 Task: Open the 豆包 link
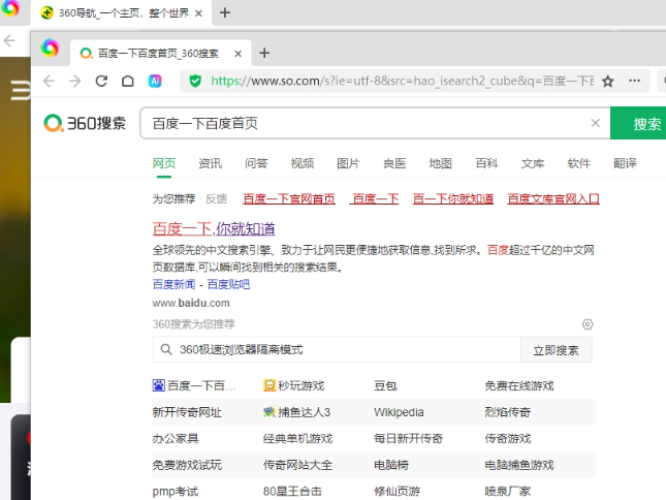coord(386,386)
